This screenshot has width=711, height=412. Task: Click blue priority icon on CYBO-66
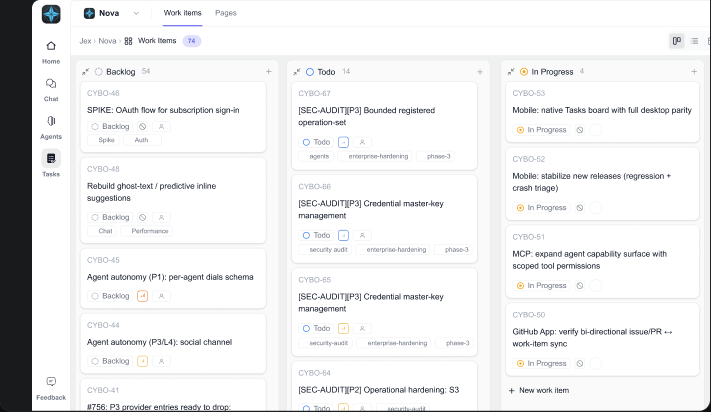point(343,236)
